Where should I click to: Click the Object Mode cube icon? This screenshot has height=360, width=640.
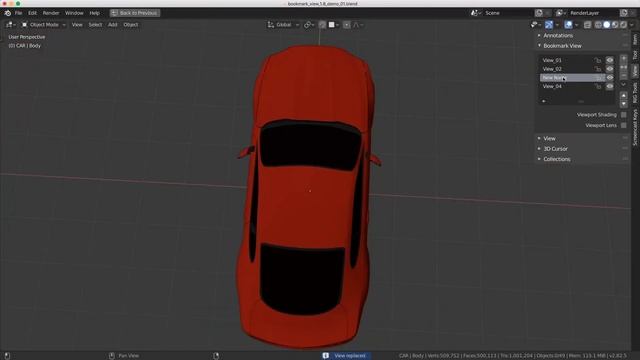tap(24, 25)
